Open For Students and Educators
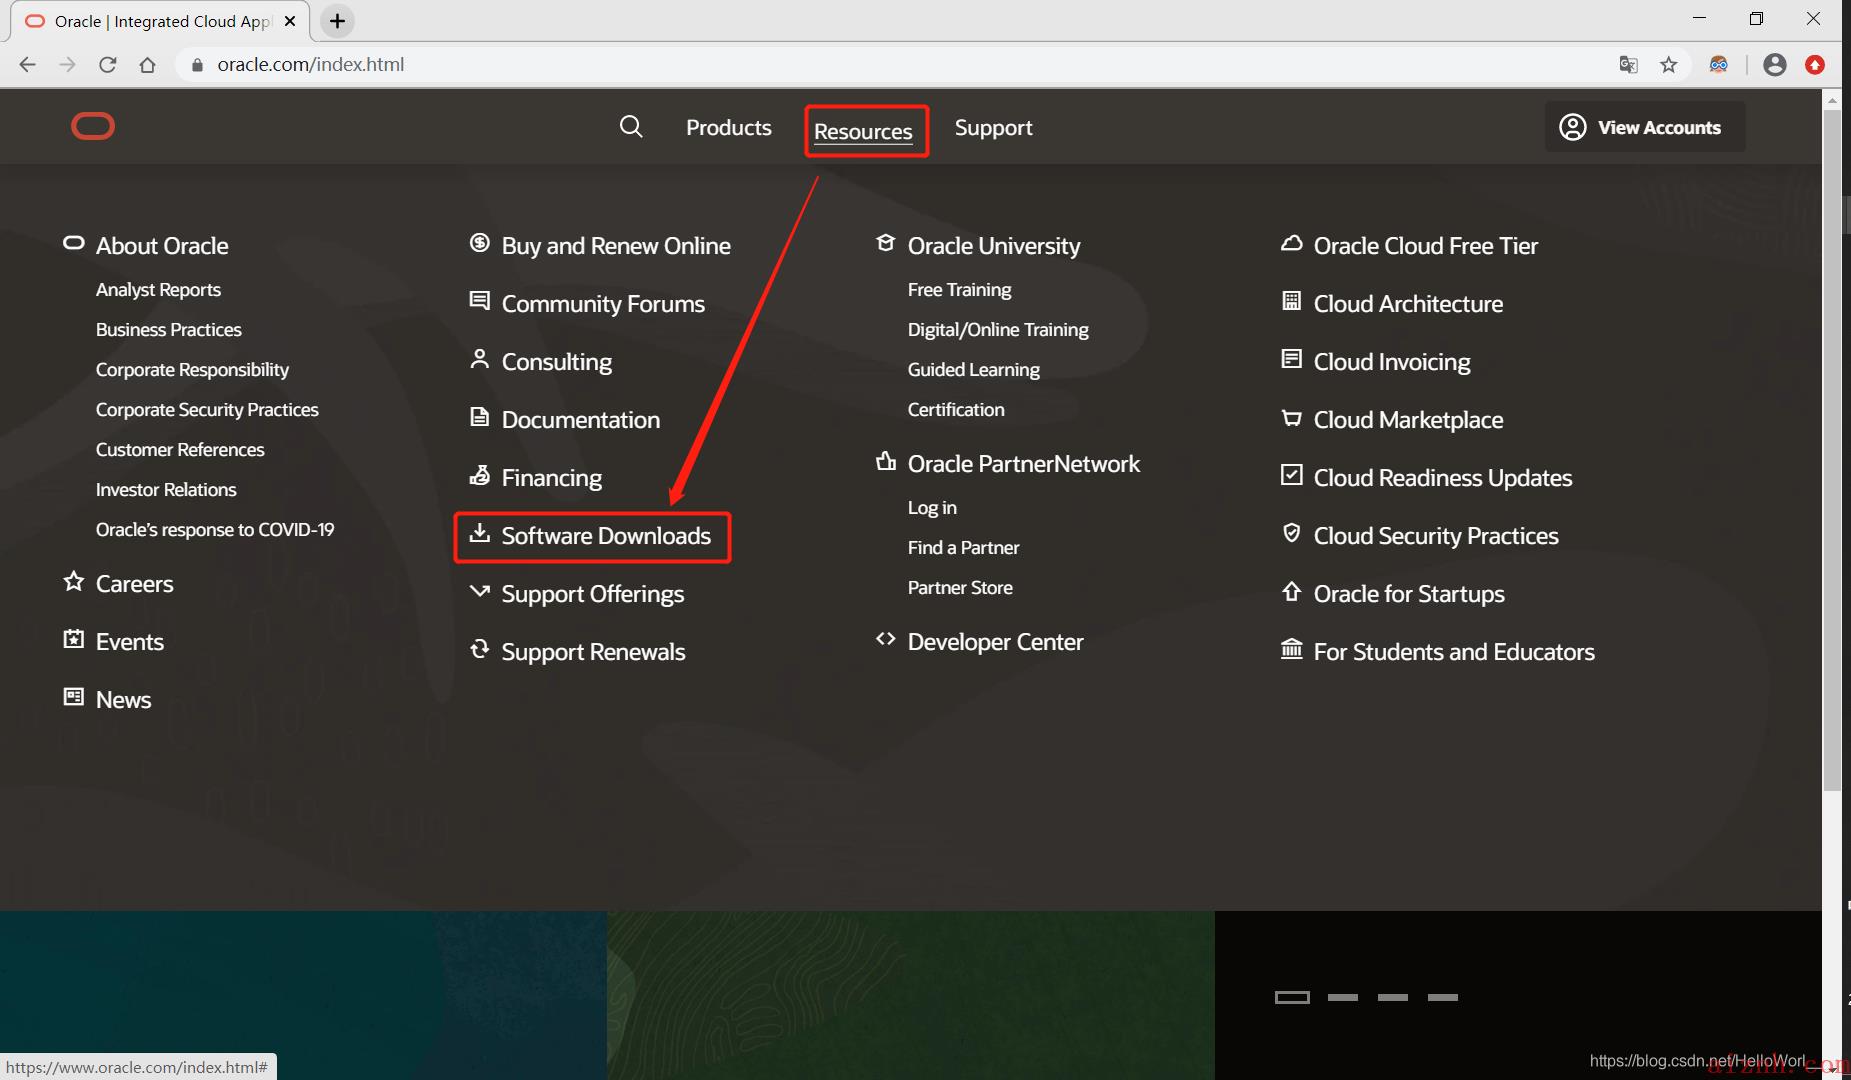Viewport: 1851px width, 1080px height. click(1454, 652)
